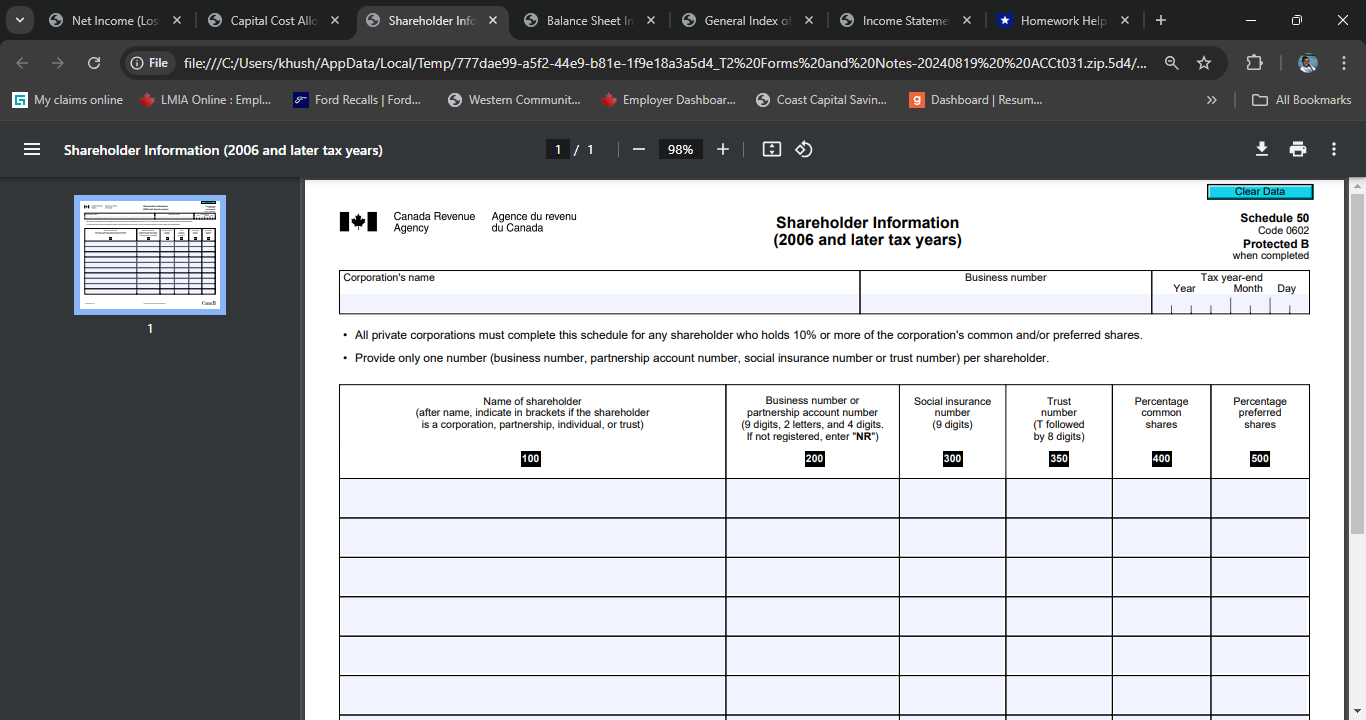
Task: Click the Corporation's name field
Action: coord(599,303)
